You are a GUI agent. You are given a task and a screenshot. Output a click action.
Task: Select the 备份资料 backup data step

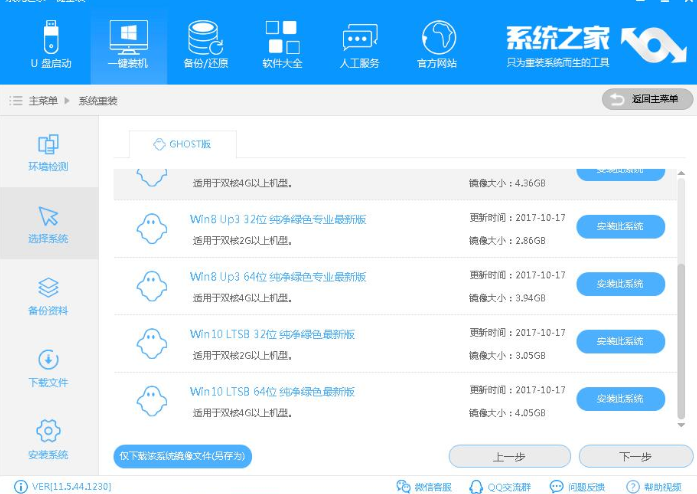click(x=48, y=296)
